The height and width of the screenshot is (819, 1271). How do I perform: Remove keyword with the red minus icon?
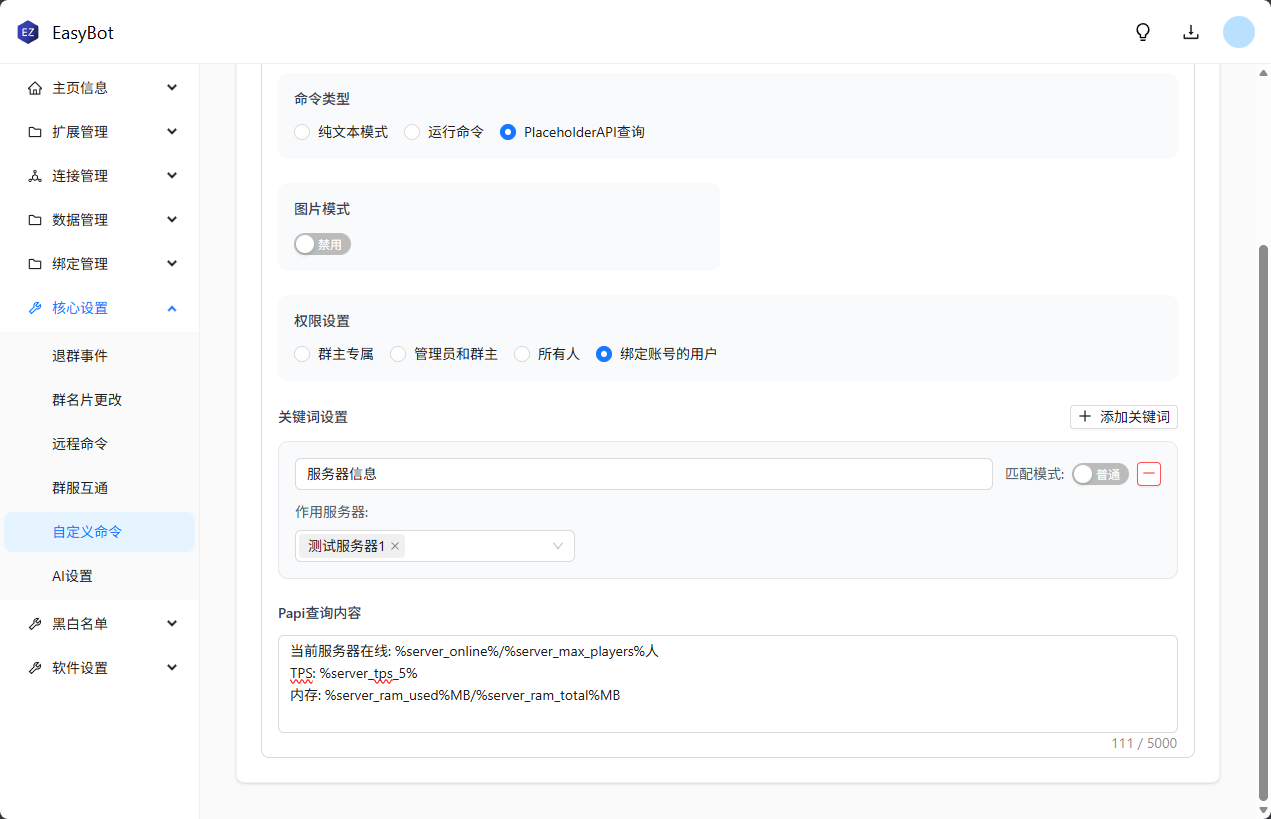1149,474
